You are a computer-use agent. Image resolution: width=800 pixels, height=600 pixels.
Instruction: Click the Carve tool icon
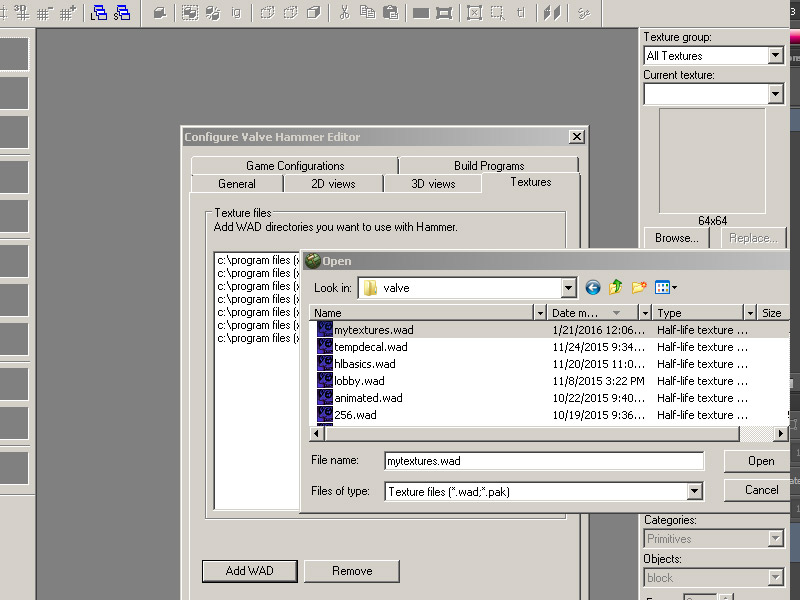(x=160, y=12)
